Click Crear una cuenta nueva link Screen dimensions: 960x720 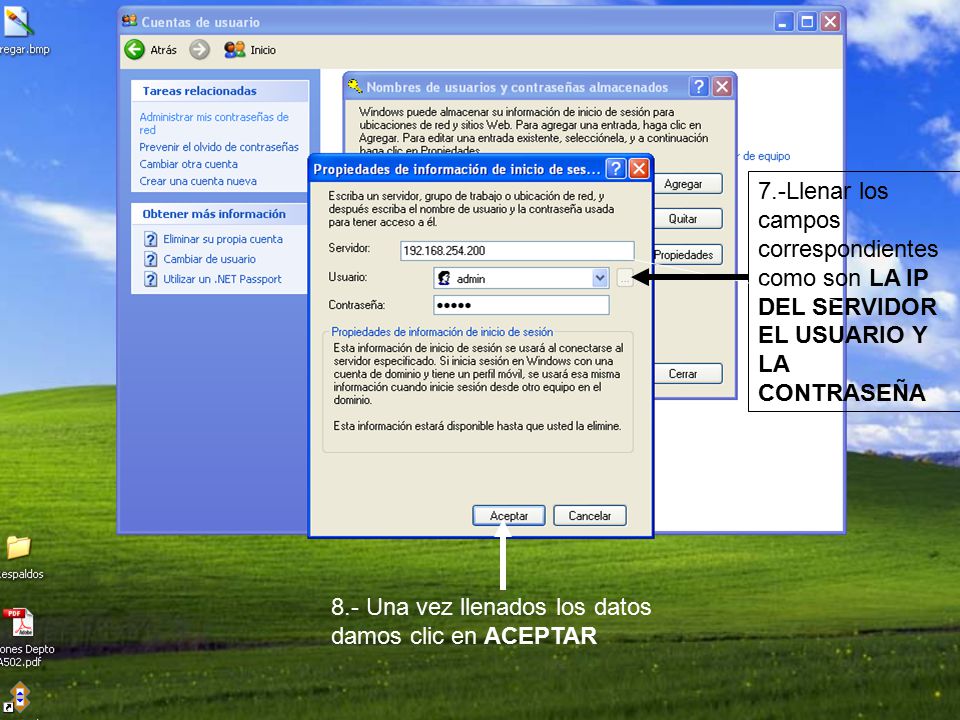tap(198, 181)
